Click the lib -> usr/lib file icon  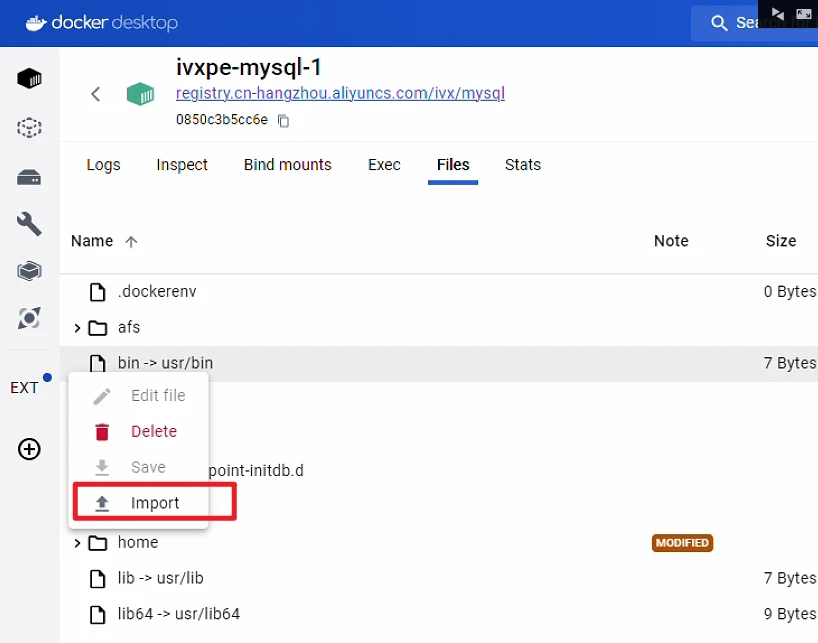98,579
